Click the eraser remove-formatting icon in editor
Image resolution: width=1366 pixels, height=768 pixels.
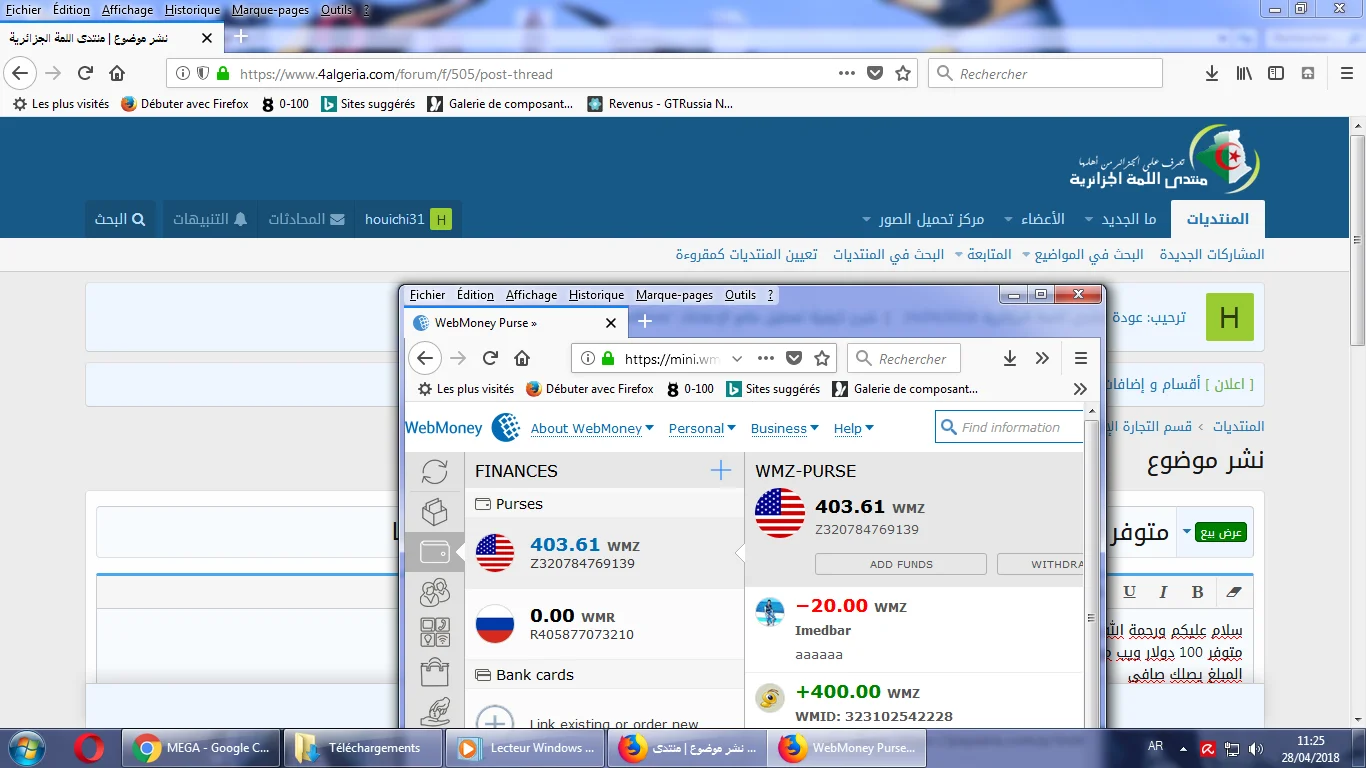pos(1233,592)
